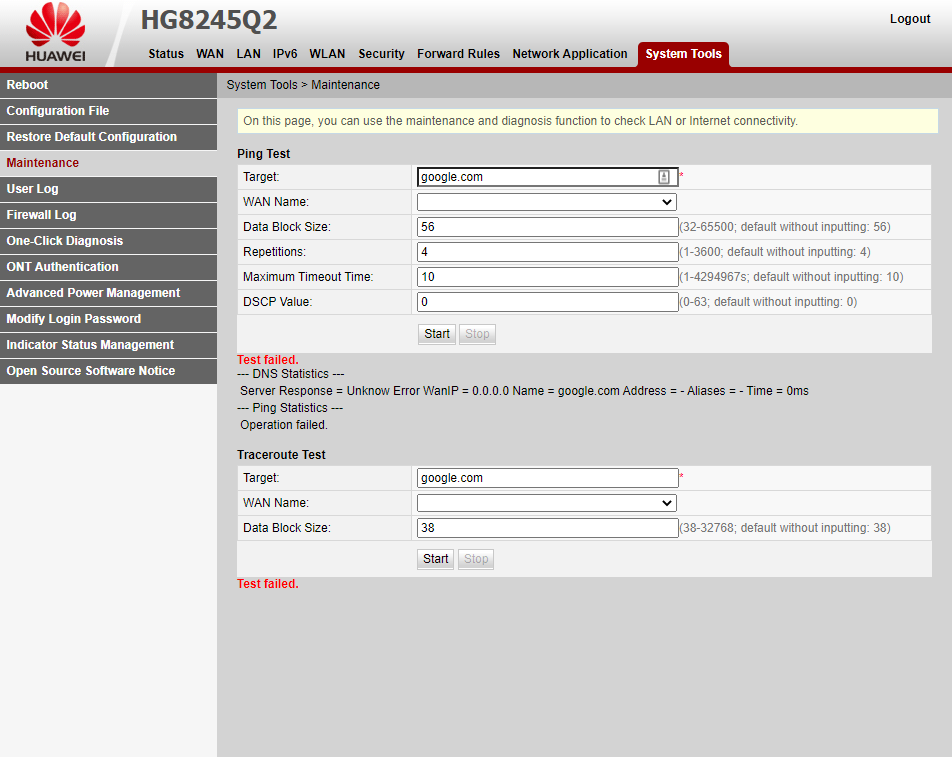Image resolution: width=952 pixels, height=757 pixels.
Task: Click the Traceroute Data Block Size field
Action: 548,528
